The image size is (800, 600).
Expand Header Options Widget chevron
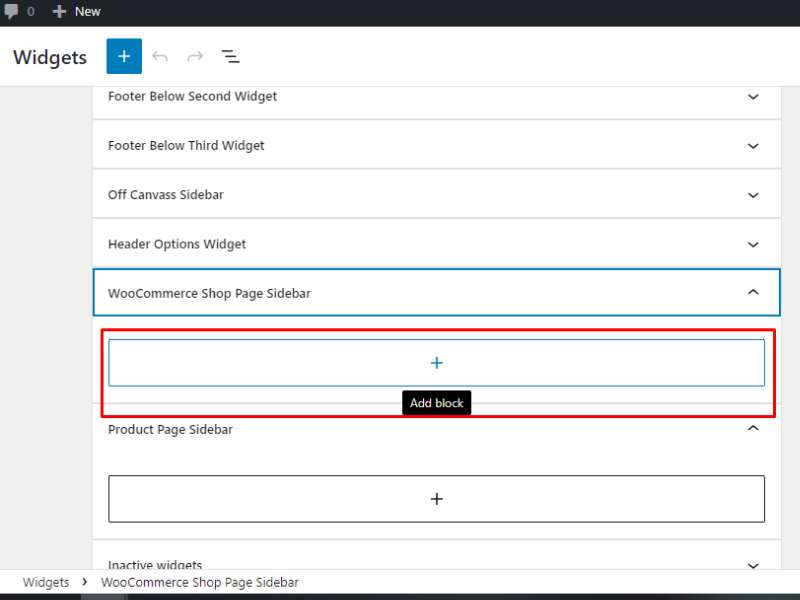[x=753, y=244]
